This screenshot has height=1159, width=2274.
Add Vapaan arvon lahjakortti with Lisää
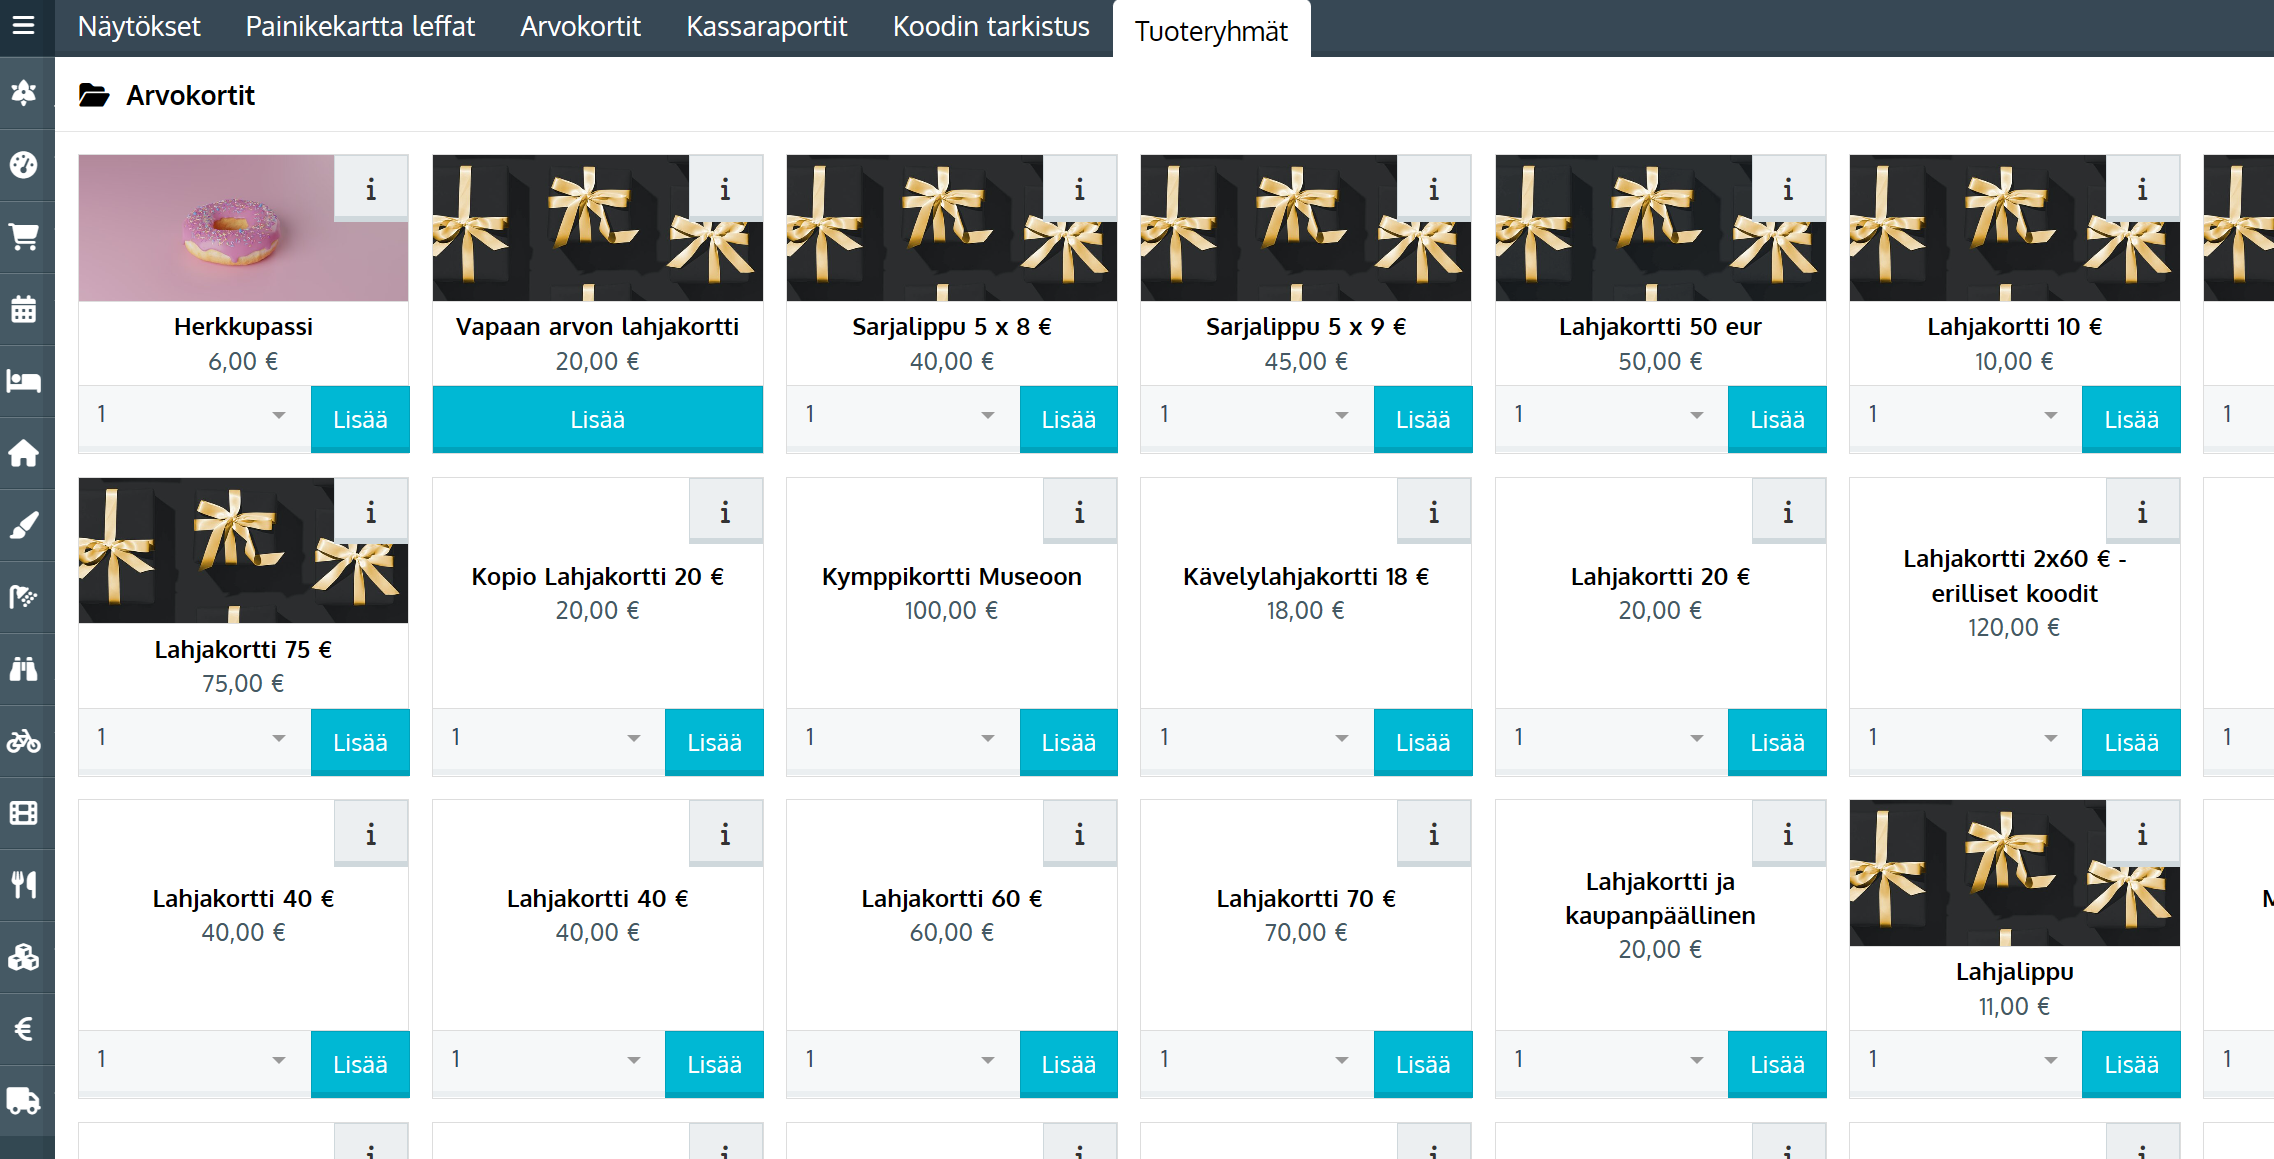[597, 419]
